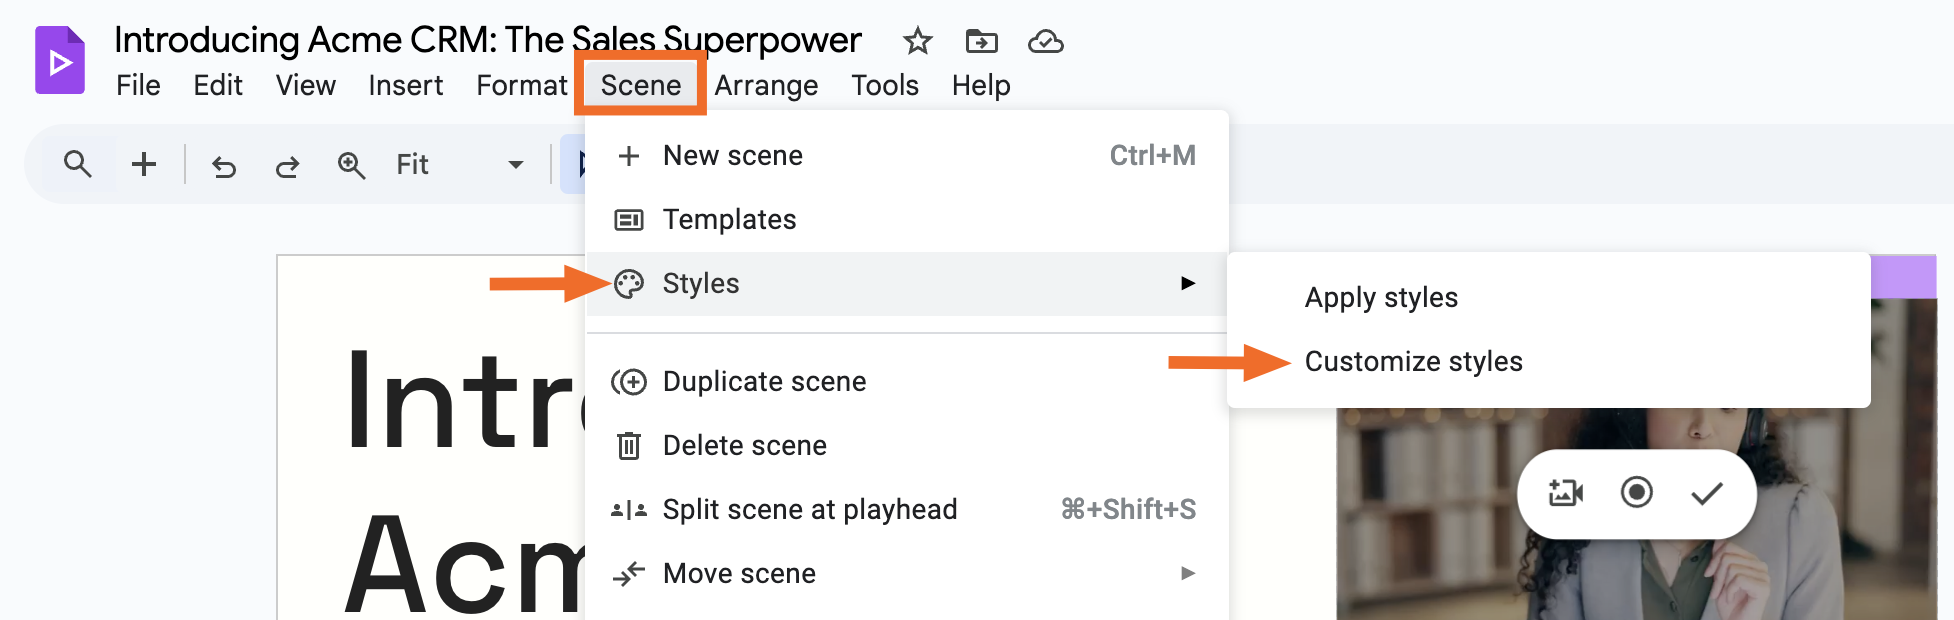Choose Duplicate scene

click(906, 382)
